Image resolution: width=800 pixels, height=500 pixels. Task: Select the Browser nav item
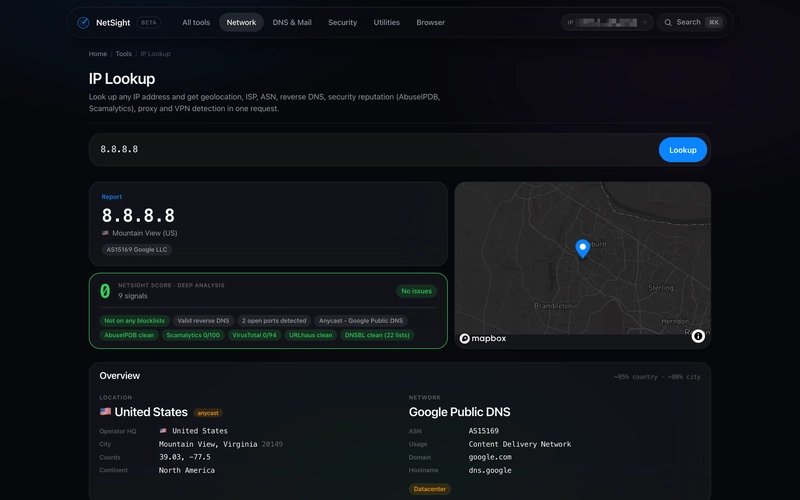pos(431,22)
